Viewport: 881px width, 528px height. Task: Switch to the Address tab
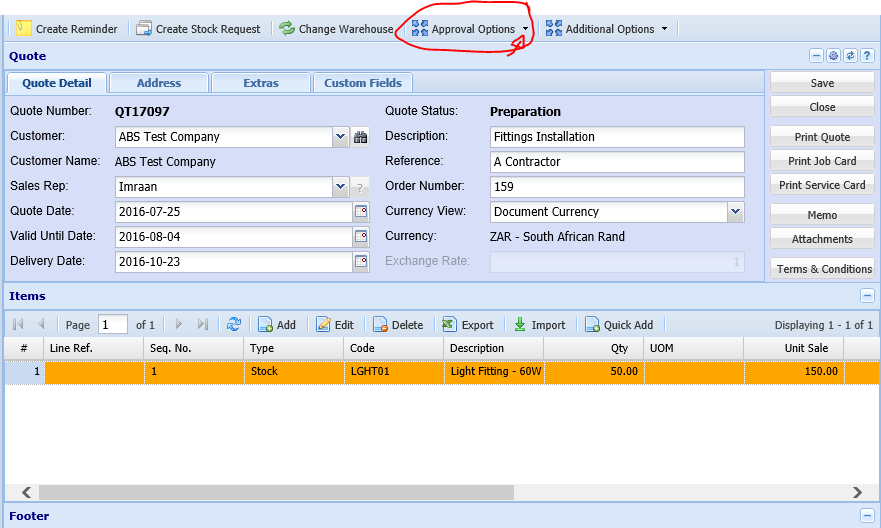[x=159, y=83]
